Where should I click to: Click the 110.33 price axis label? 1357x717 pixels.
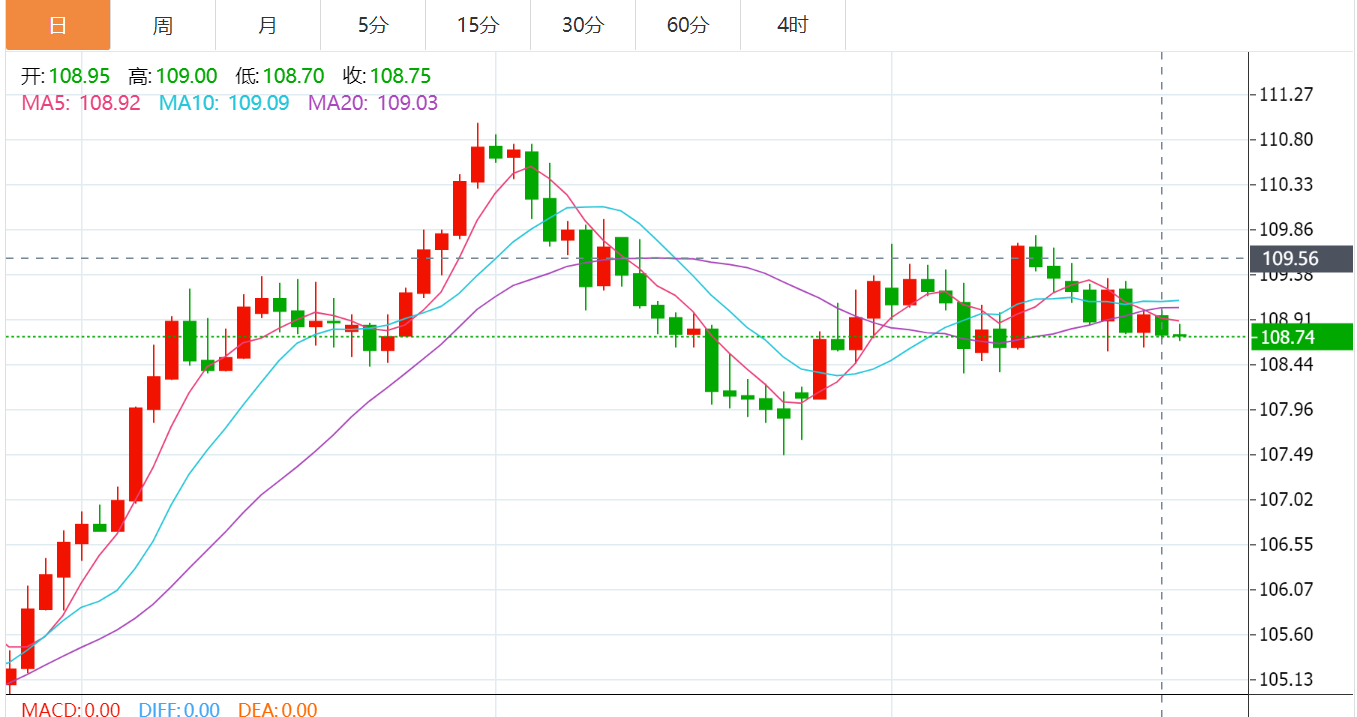pyautogui.click(x=1286, y=185)
